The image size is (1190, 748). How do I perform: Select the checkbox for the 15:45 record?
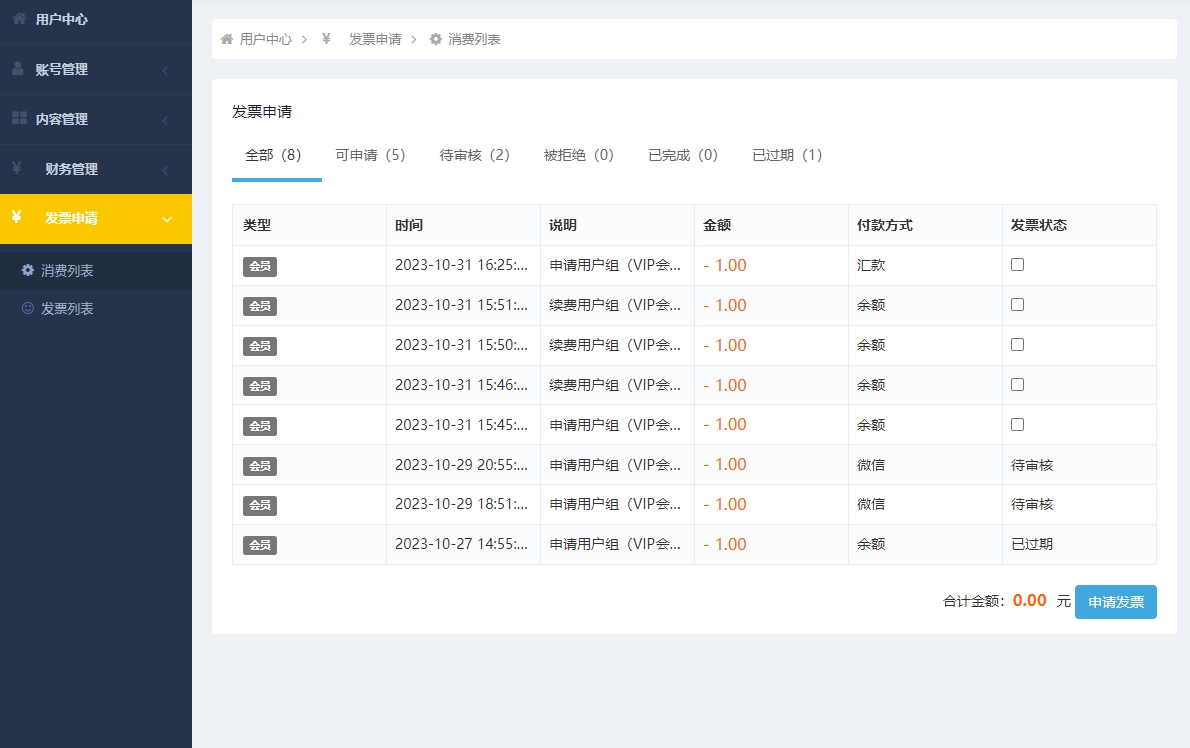[x=1017, y=424]
